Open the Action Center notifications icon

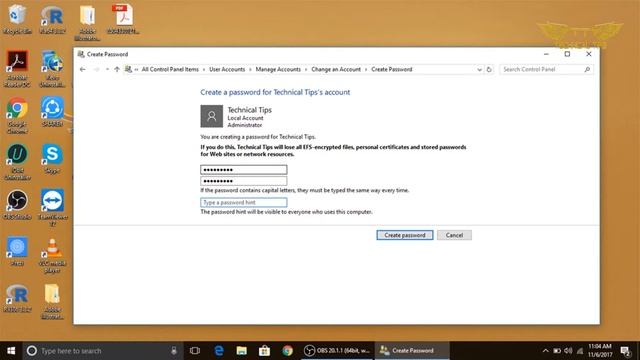(625, 351)
